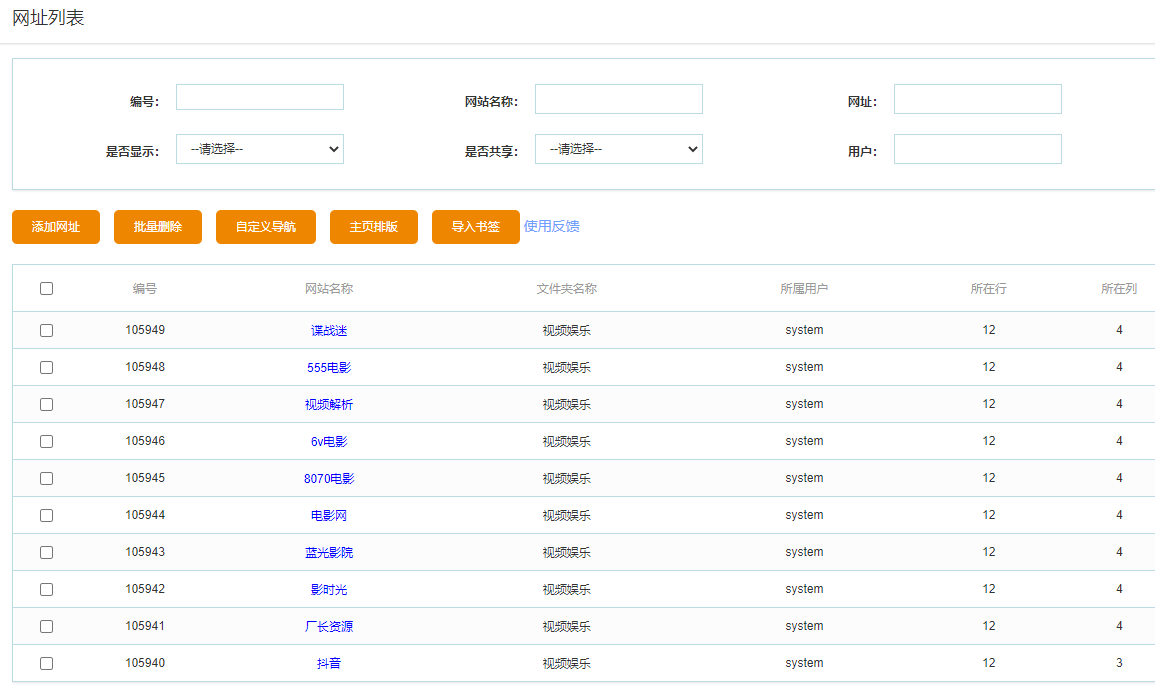
Task: Tick the checkbox for row 105940
Action: pos(46,664)
